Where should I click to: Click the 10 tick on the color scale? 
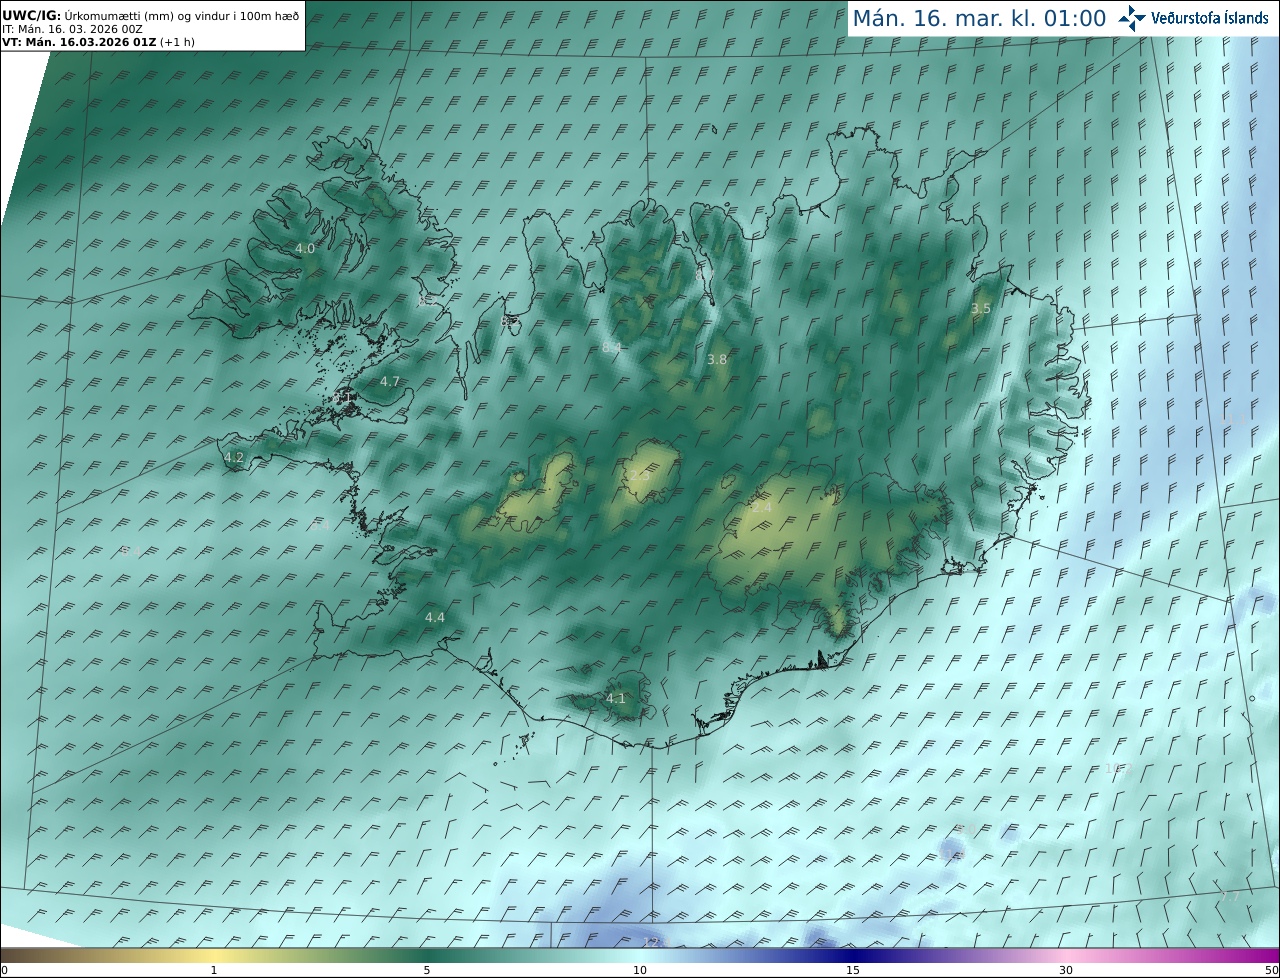(x=640, y=970)
